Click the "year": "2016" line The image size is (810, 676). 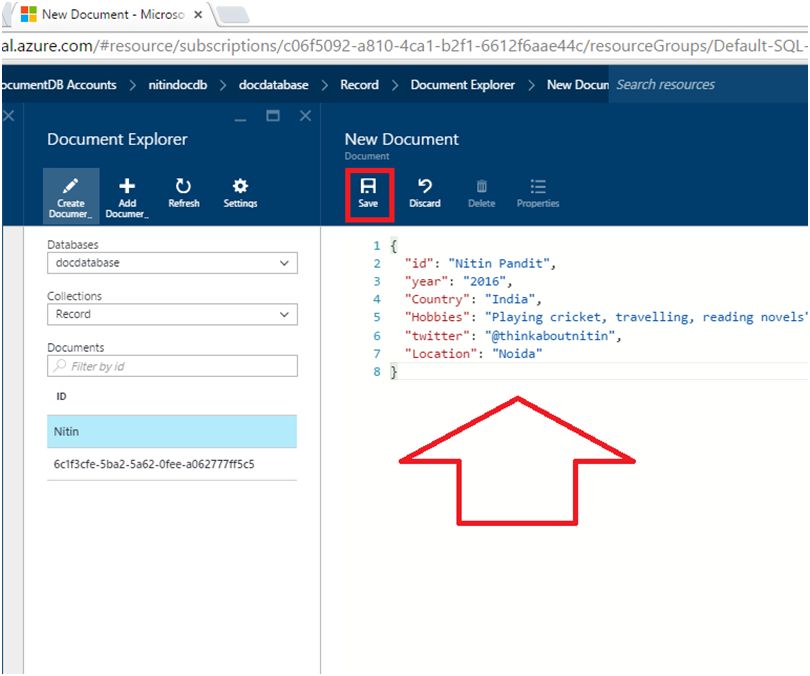click(458, 281)
